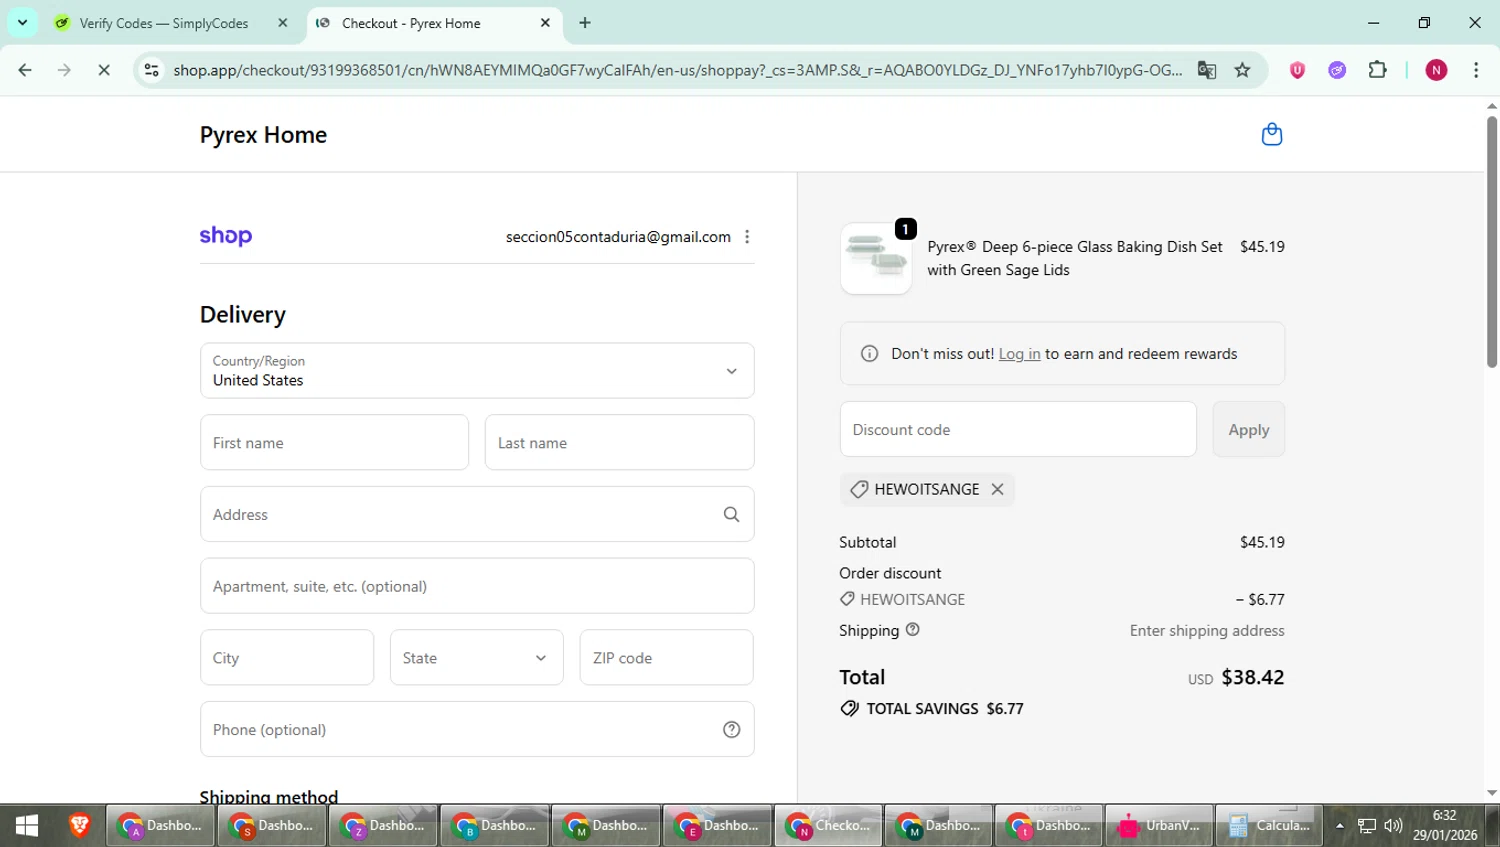Open the Country/Region dropdown
This screenshot has height=847, width=1500.
coord(477,371)
